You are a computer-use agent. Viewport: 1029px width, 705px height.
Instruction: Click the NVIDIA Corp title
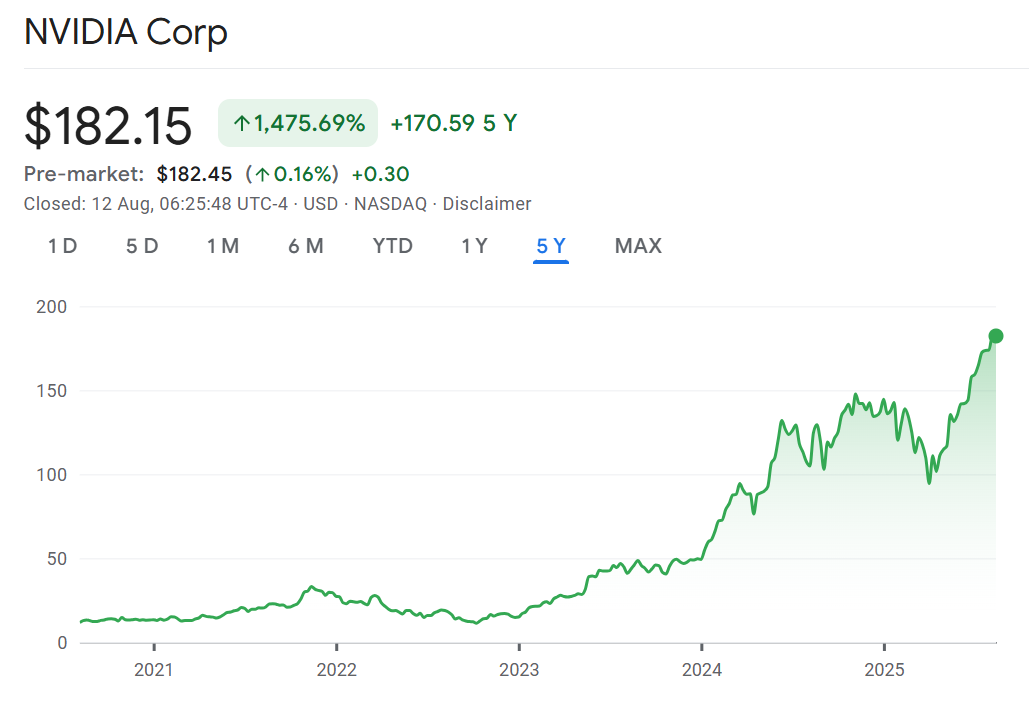(126, 33)
